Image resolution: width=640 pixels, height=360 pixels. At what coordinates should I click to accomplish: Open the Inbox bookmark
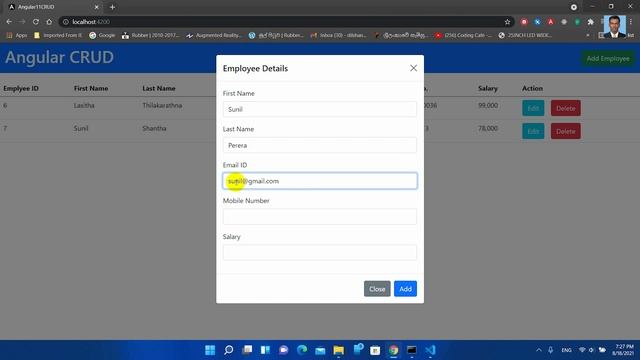point(338,36)
